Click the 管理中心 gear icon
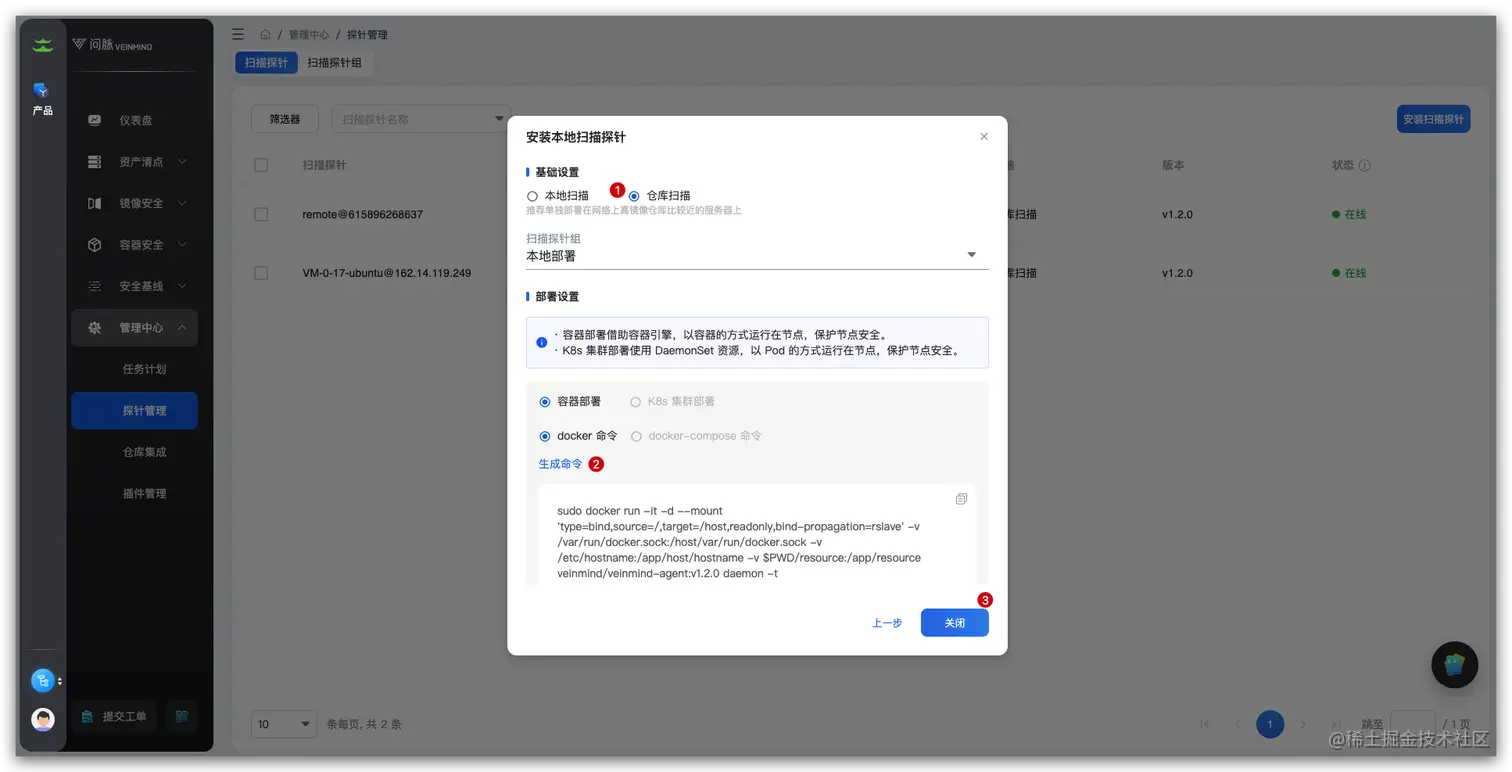Viewport: 1512px width, 772px height. tap(95, 327)
